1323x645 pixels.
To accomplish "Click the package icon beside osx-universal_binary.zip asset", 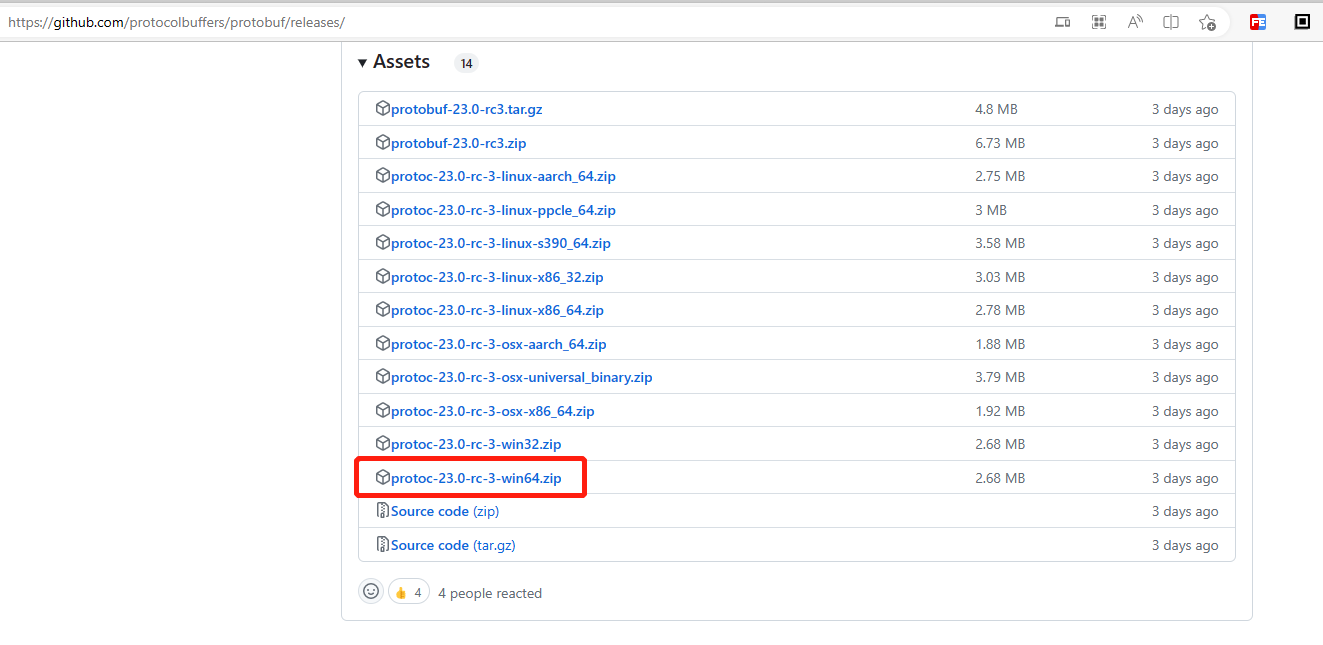I will pyautogui.click(x=382, y=377).
